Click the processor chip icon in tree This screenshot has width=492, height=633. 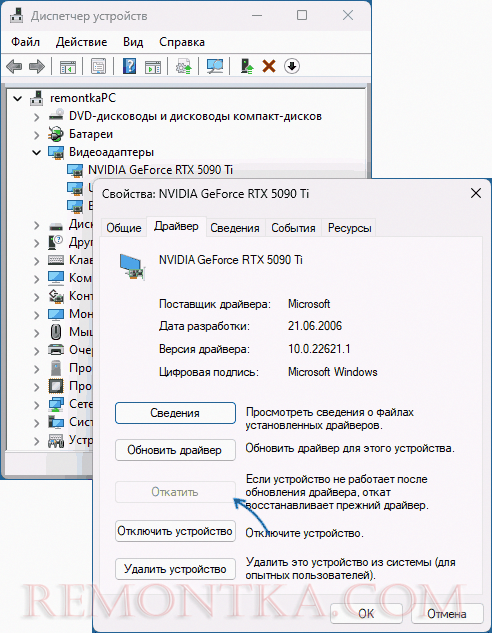point(56,386)
